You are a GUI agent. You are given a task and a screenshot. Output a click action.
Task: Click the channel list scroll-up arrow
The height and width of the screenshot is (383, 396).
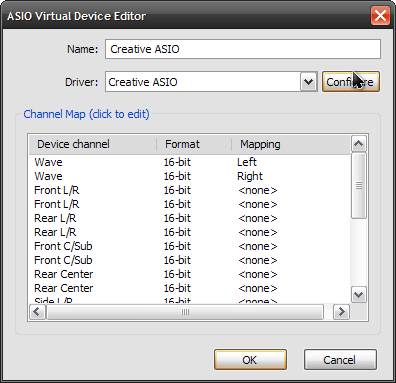(x=359, y=144)
